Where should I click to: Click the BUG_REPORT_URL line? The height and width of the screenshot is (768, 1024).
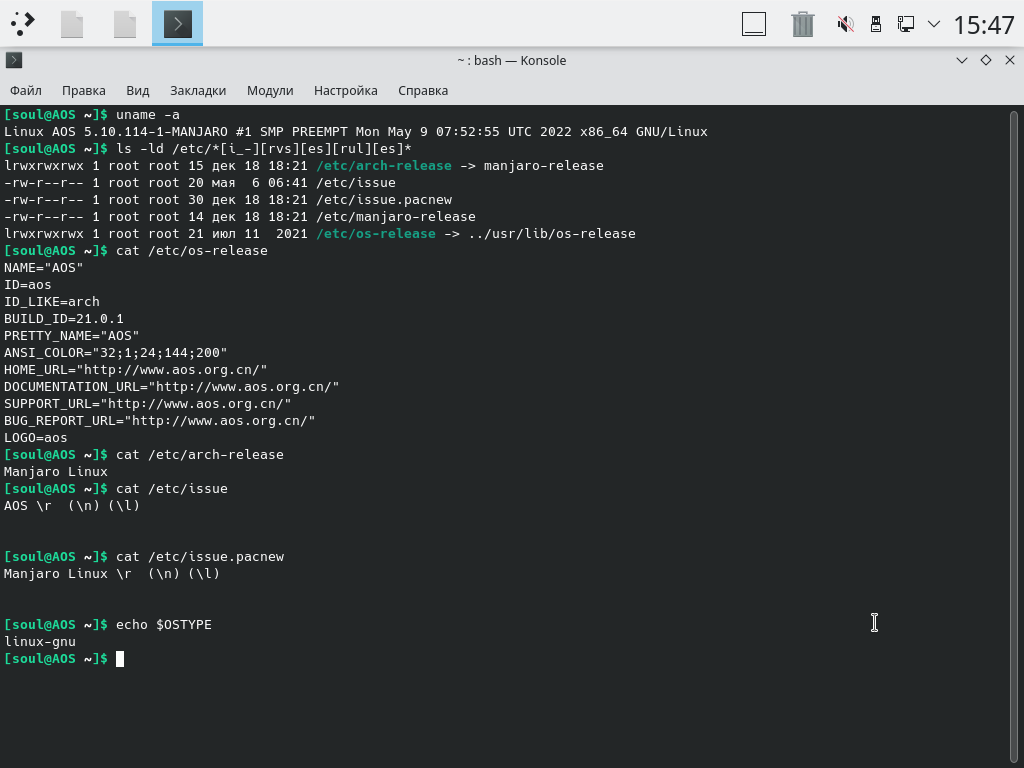160,421
